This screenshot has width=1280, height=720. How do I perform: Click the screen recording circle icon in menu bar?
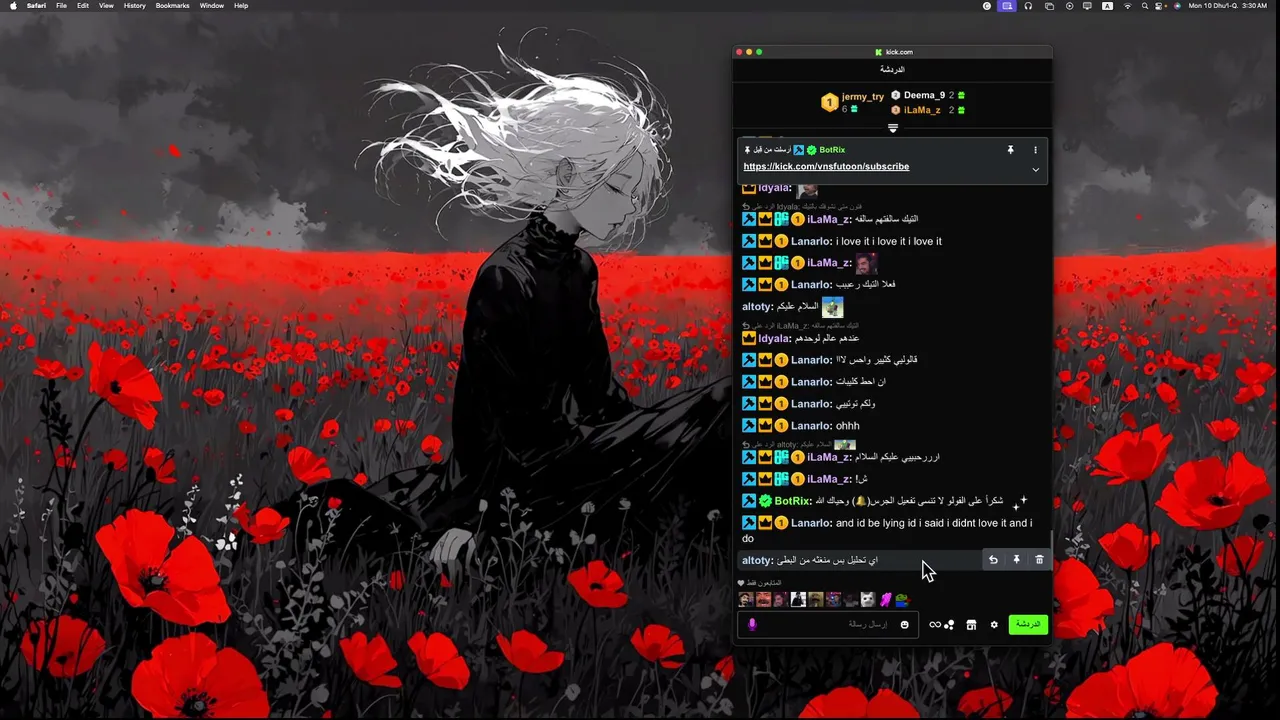point(1069,6)
